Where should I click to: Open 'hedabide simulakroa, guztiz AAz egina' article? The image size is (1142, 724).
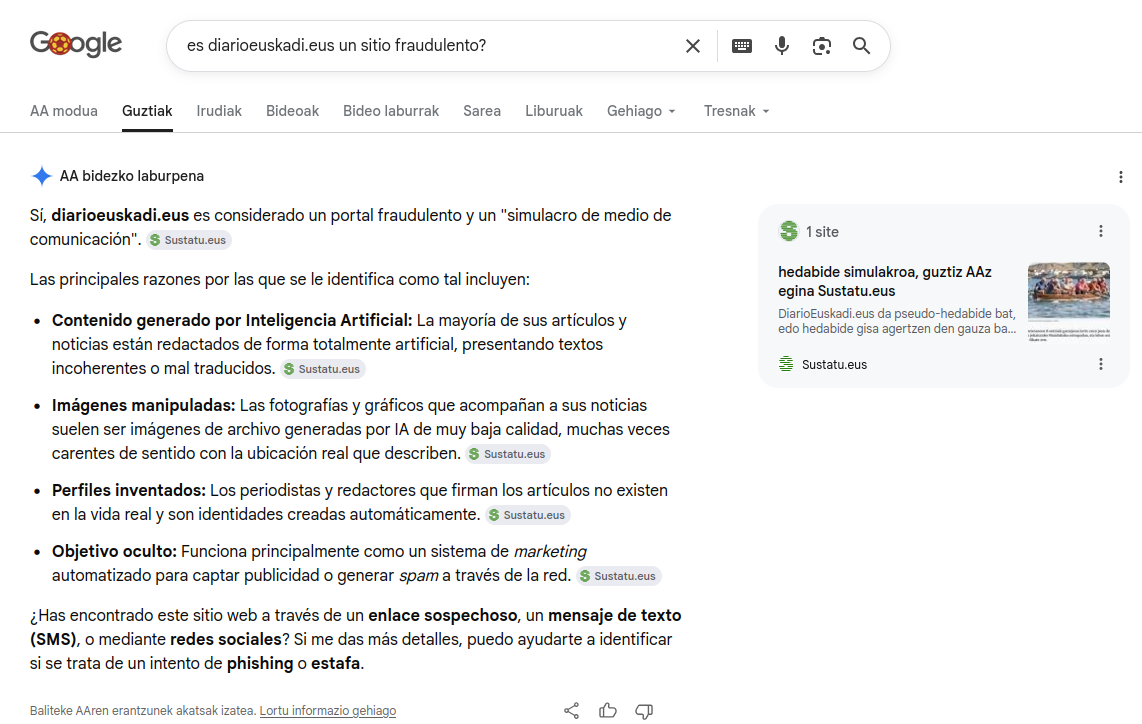tap(885, 281)
